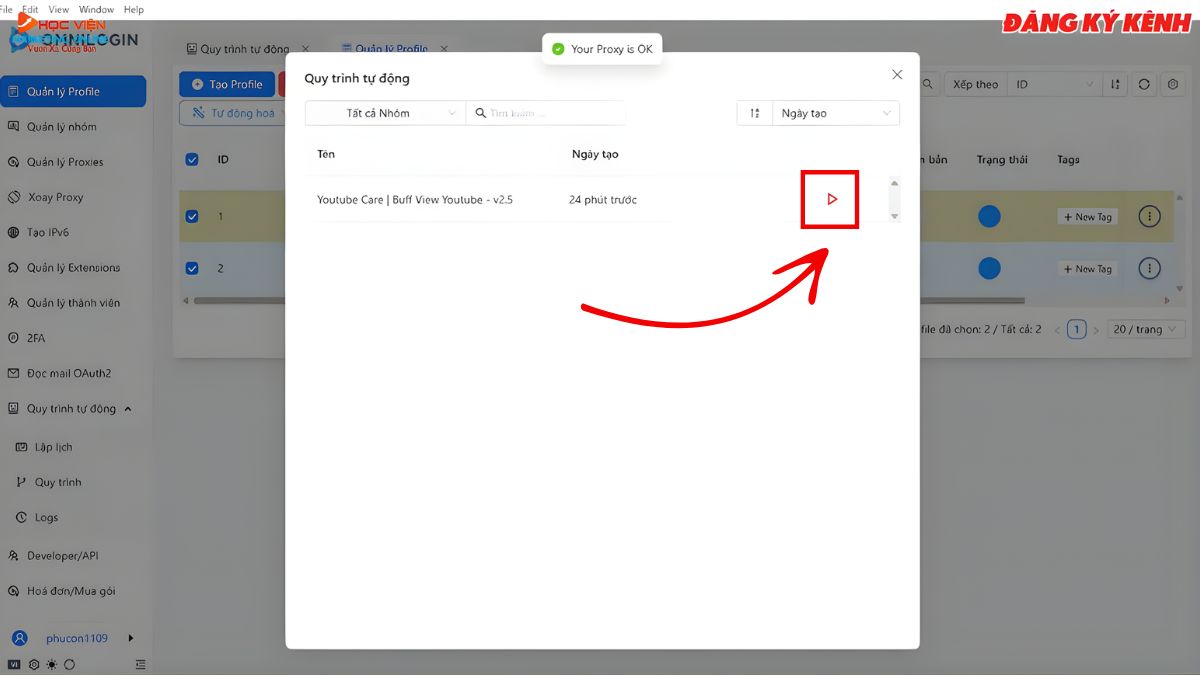Open the Edit menu in the menu bar

tap(28, 8)
